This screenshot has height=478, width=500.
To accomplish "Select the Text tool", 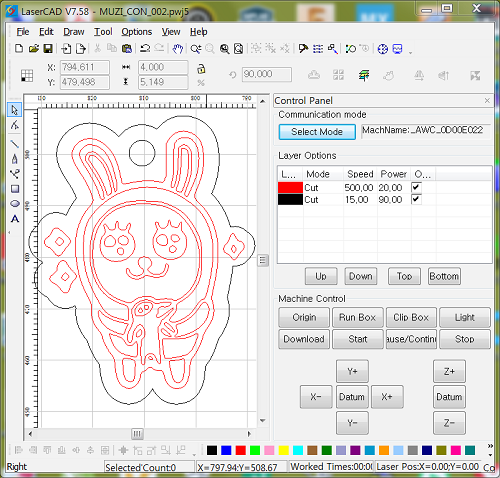I will 15,219.
